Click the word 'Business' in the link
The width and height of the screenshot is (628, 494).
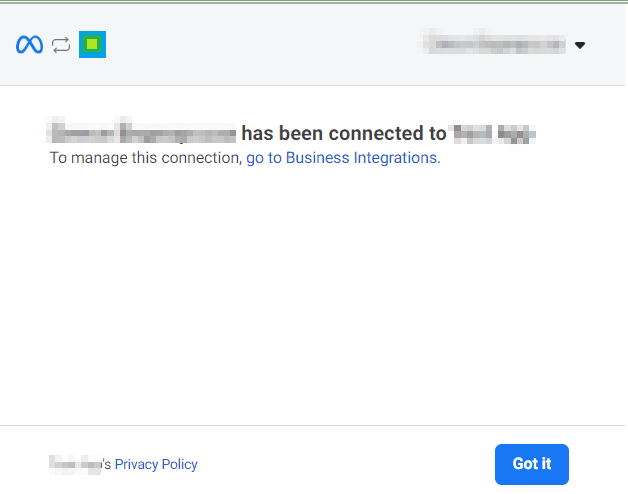[x=317, y=158]
